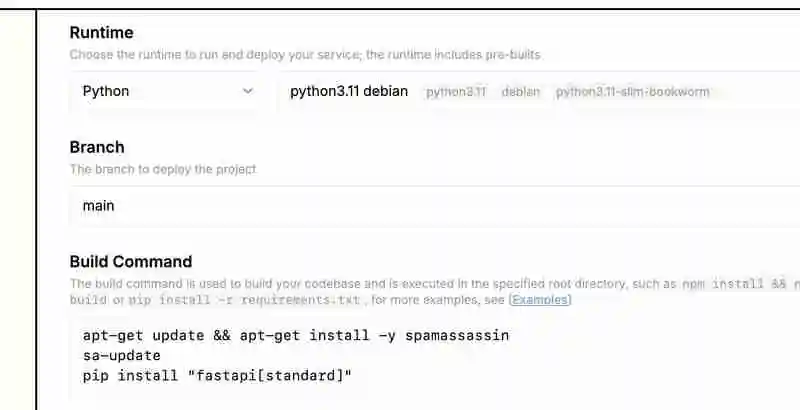Click the Runtime section heading
This screenshot has height=410, width=800.
click(x=101, y=33)
